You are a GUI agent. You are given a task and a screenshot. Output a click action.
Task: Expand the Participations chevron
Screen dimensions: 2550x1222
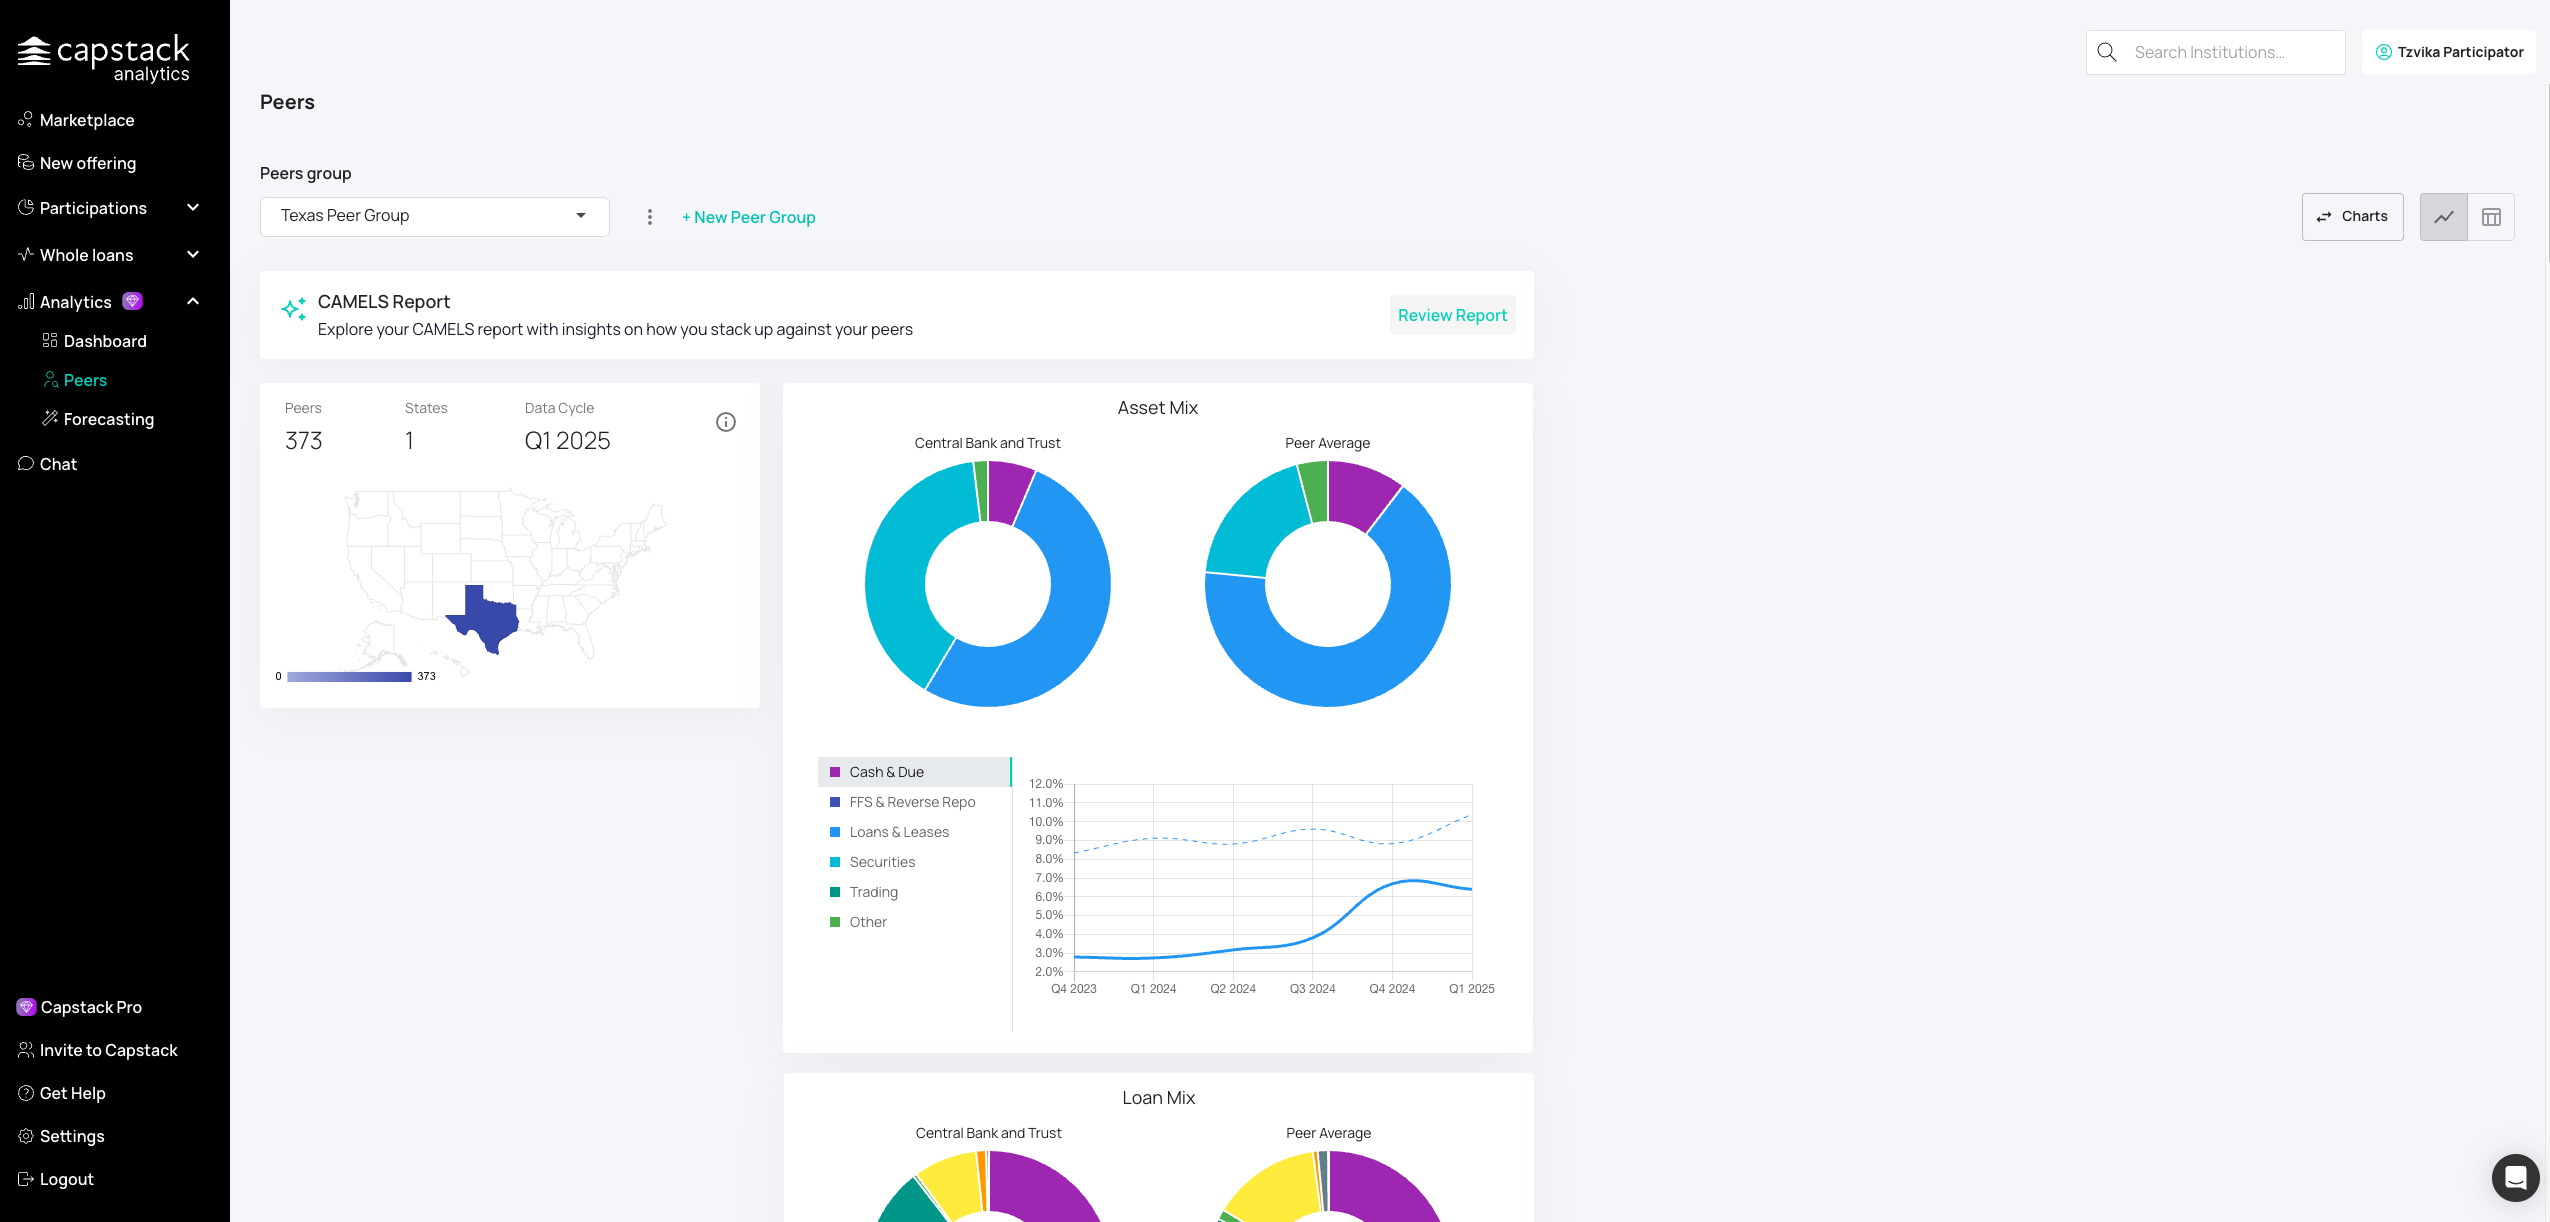(x=193, y=208)
